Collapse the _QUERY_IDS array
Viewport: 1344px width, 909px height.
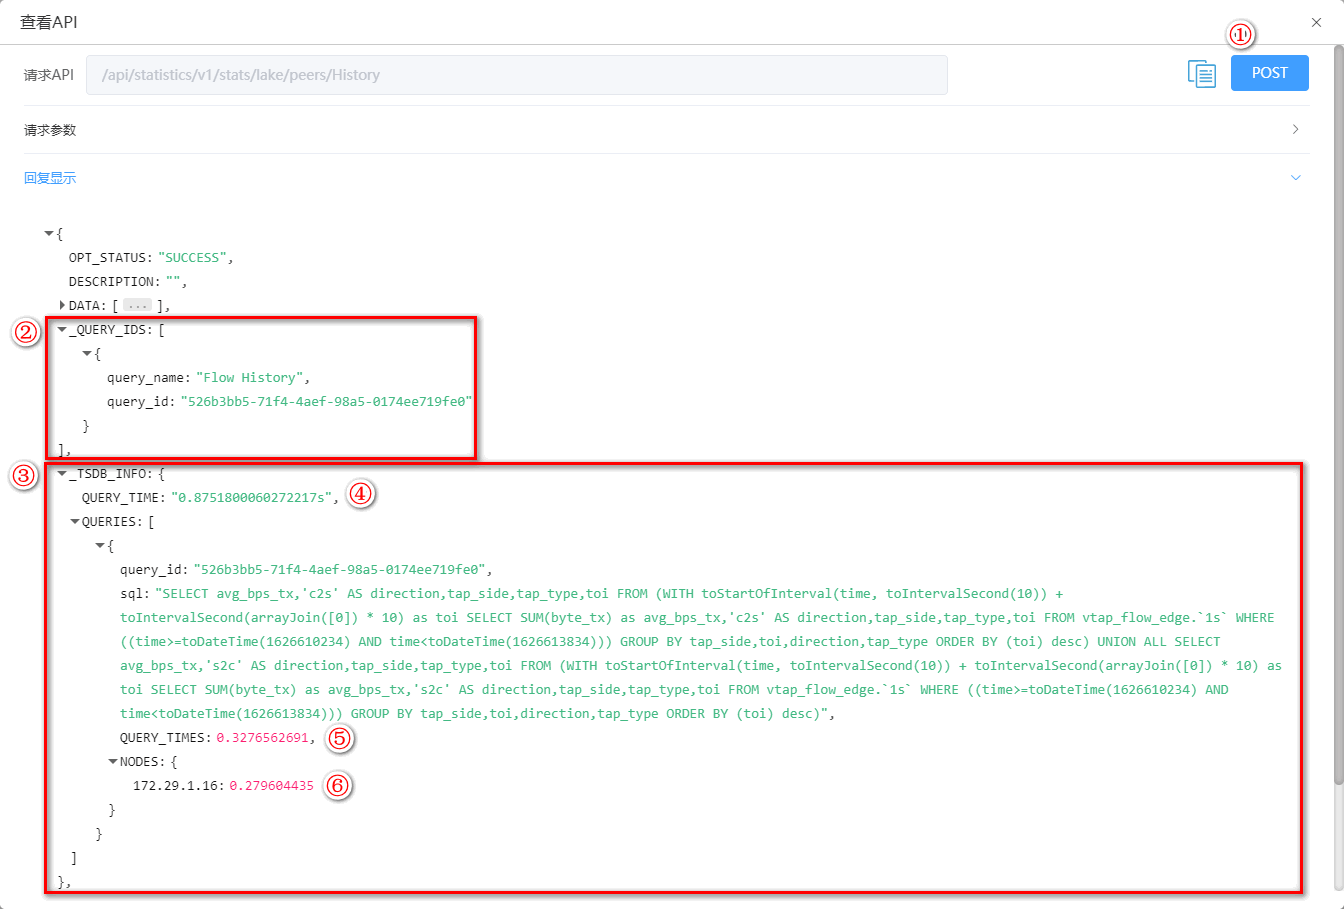coord(62,330)
